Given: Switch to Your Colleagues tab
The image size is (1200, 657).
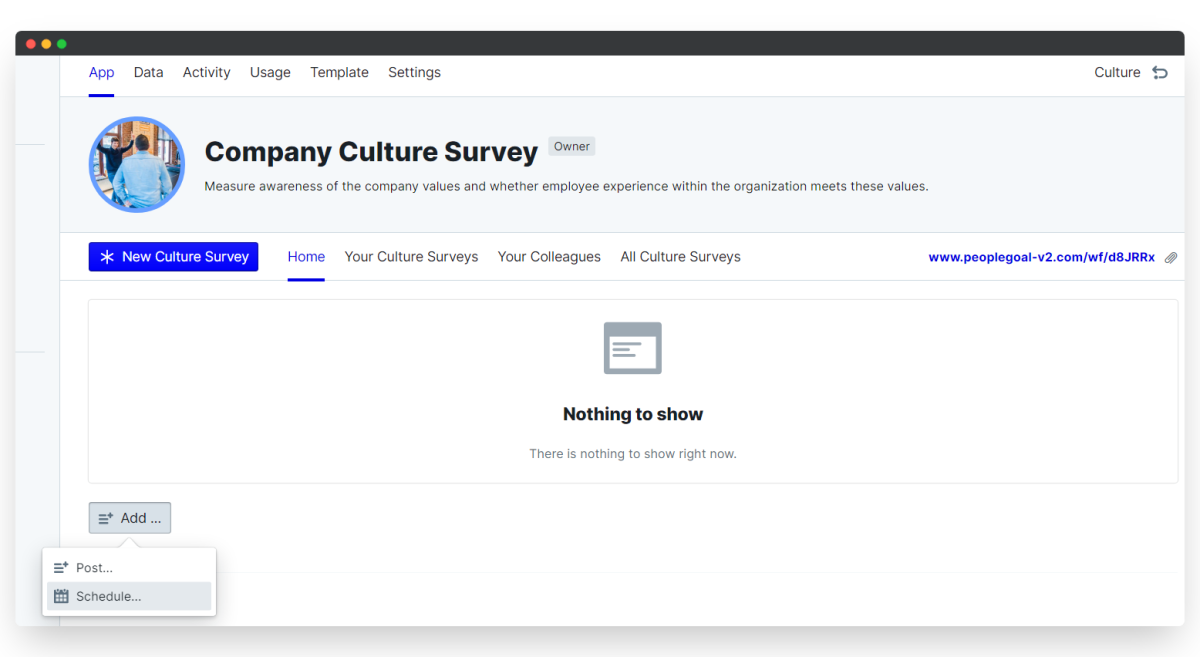Looking at the screenshot, I should tap(549, 257).
